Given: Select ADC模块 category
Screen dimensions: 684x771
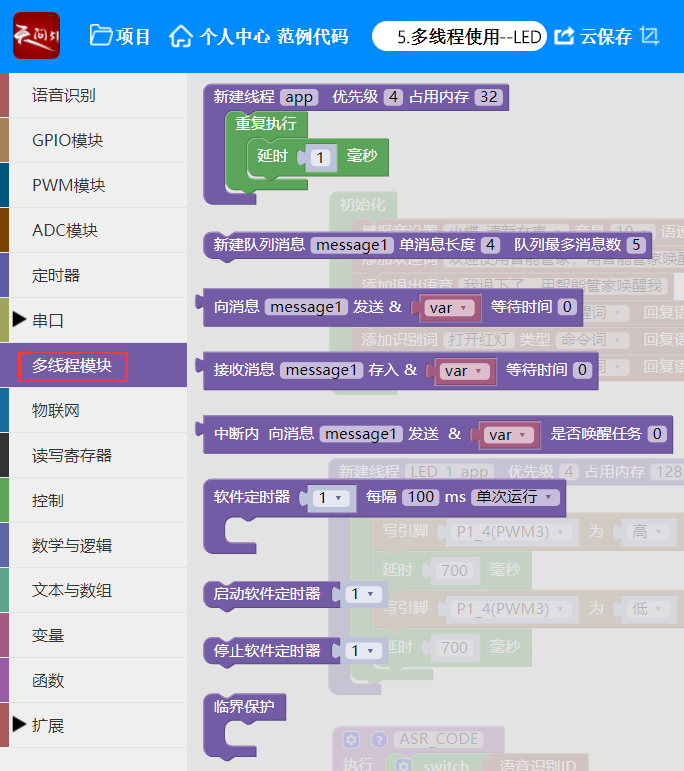Looking at the screenshot, I should click(93, 230).
